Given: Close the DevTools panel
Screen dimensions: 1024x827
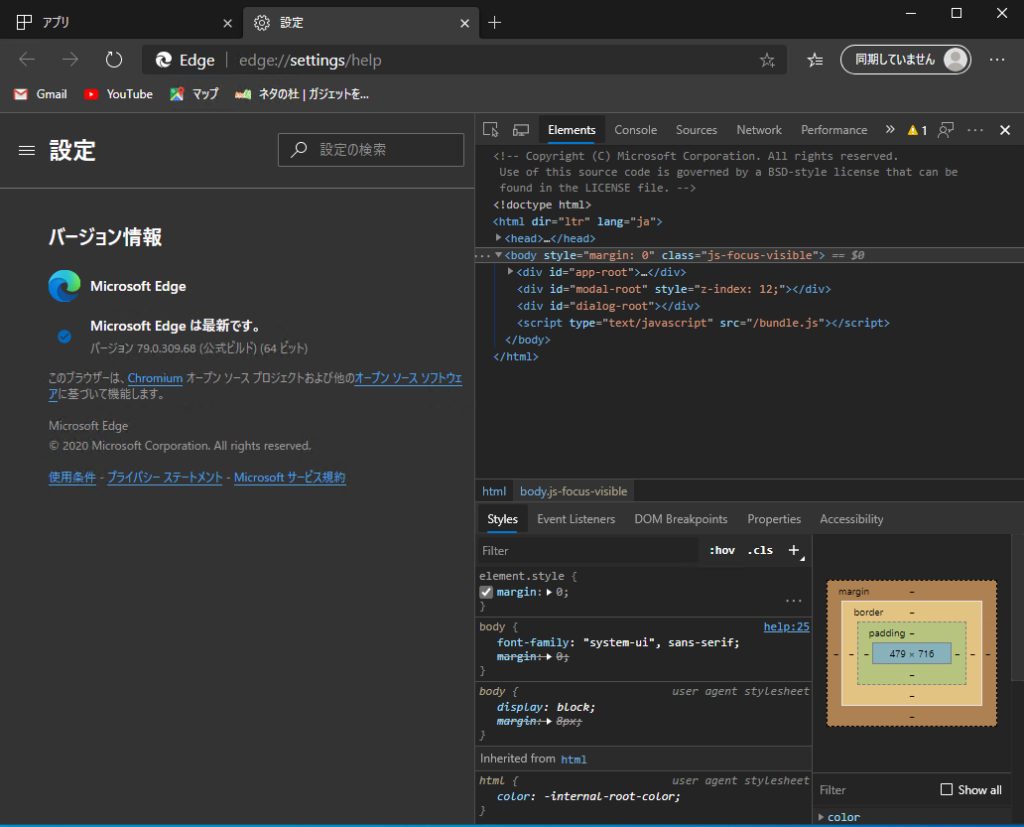Looking at the screenshot, I should pos(1005,130).
